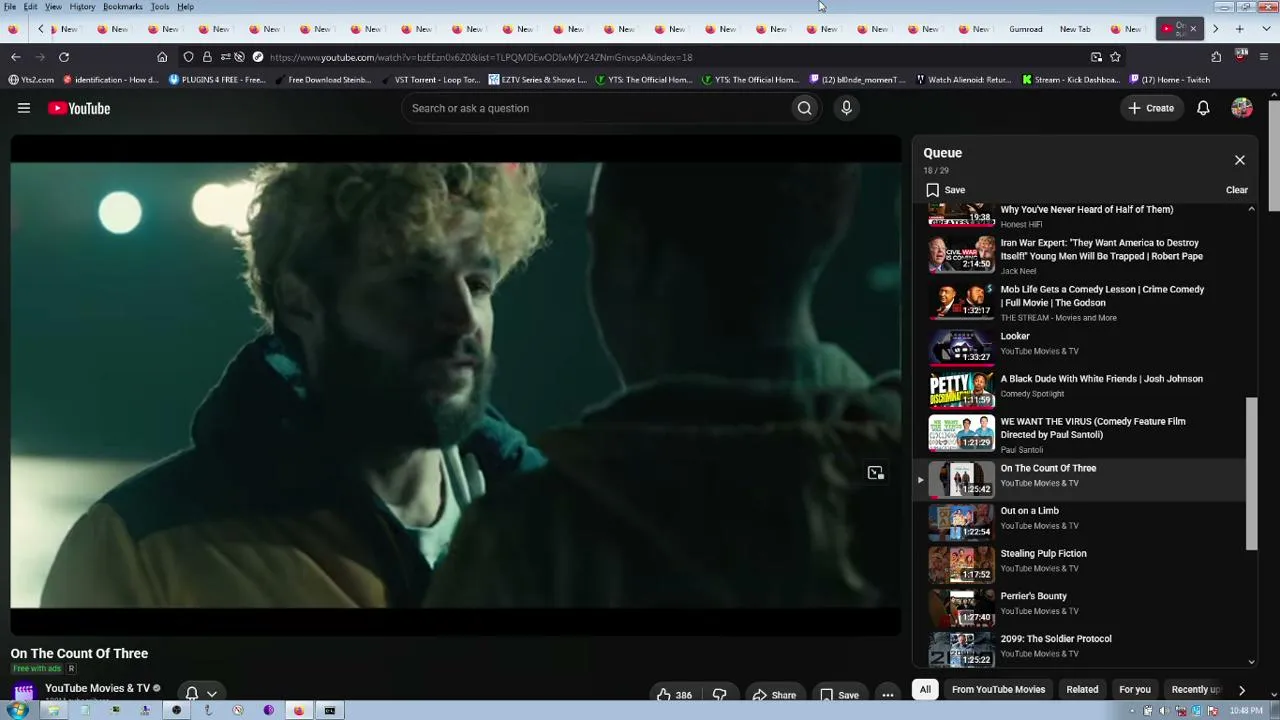
Task: Close the Queue panel
Action: [1240, 160]
